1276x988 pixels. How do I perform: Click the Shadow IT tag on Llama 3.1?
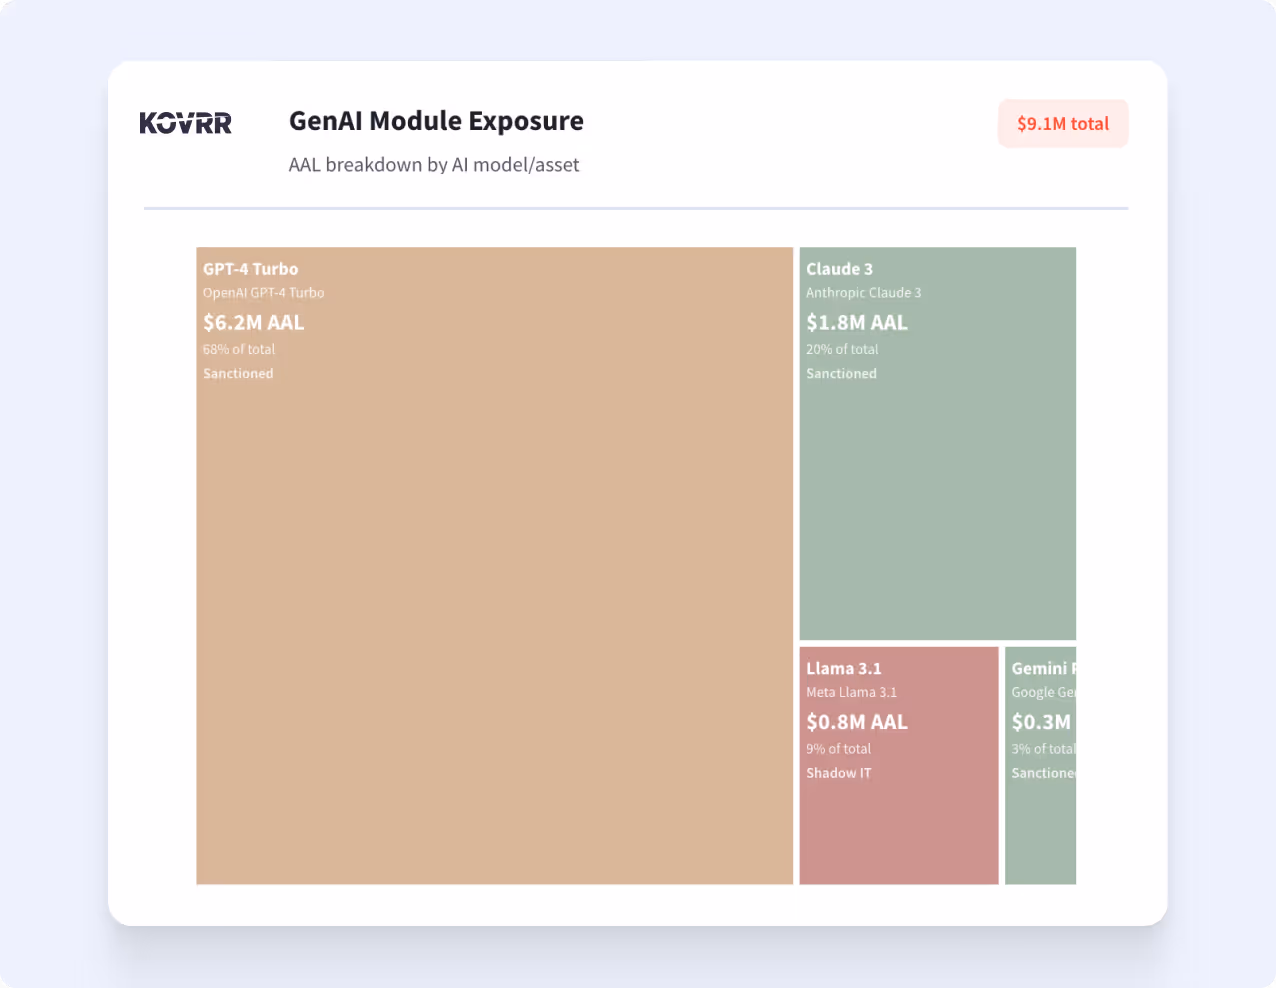click(x=838, y=772)
